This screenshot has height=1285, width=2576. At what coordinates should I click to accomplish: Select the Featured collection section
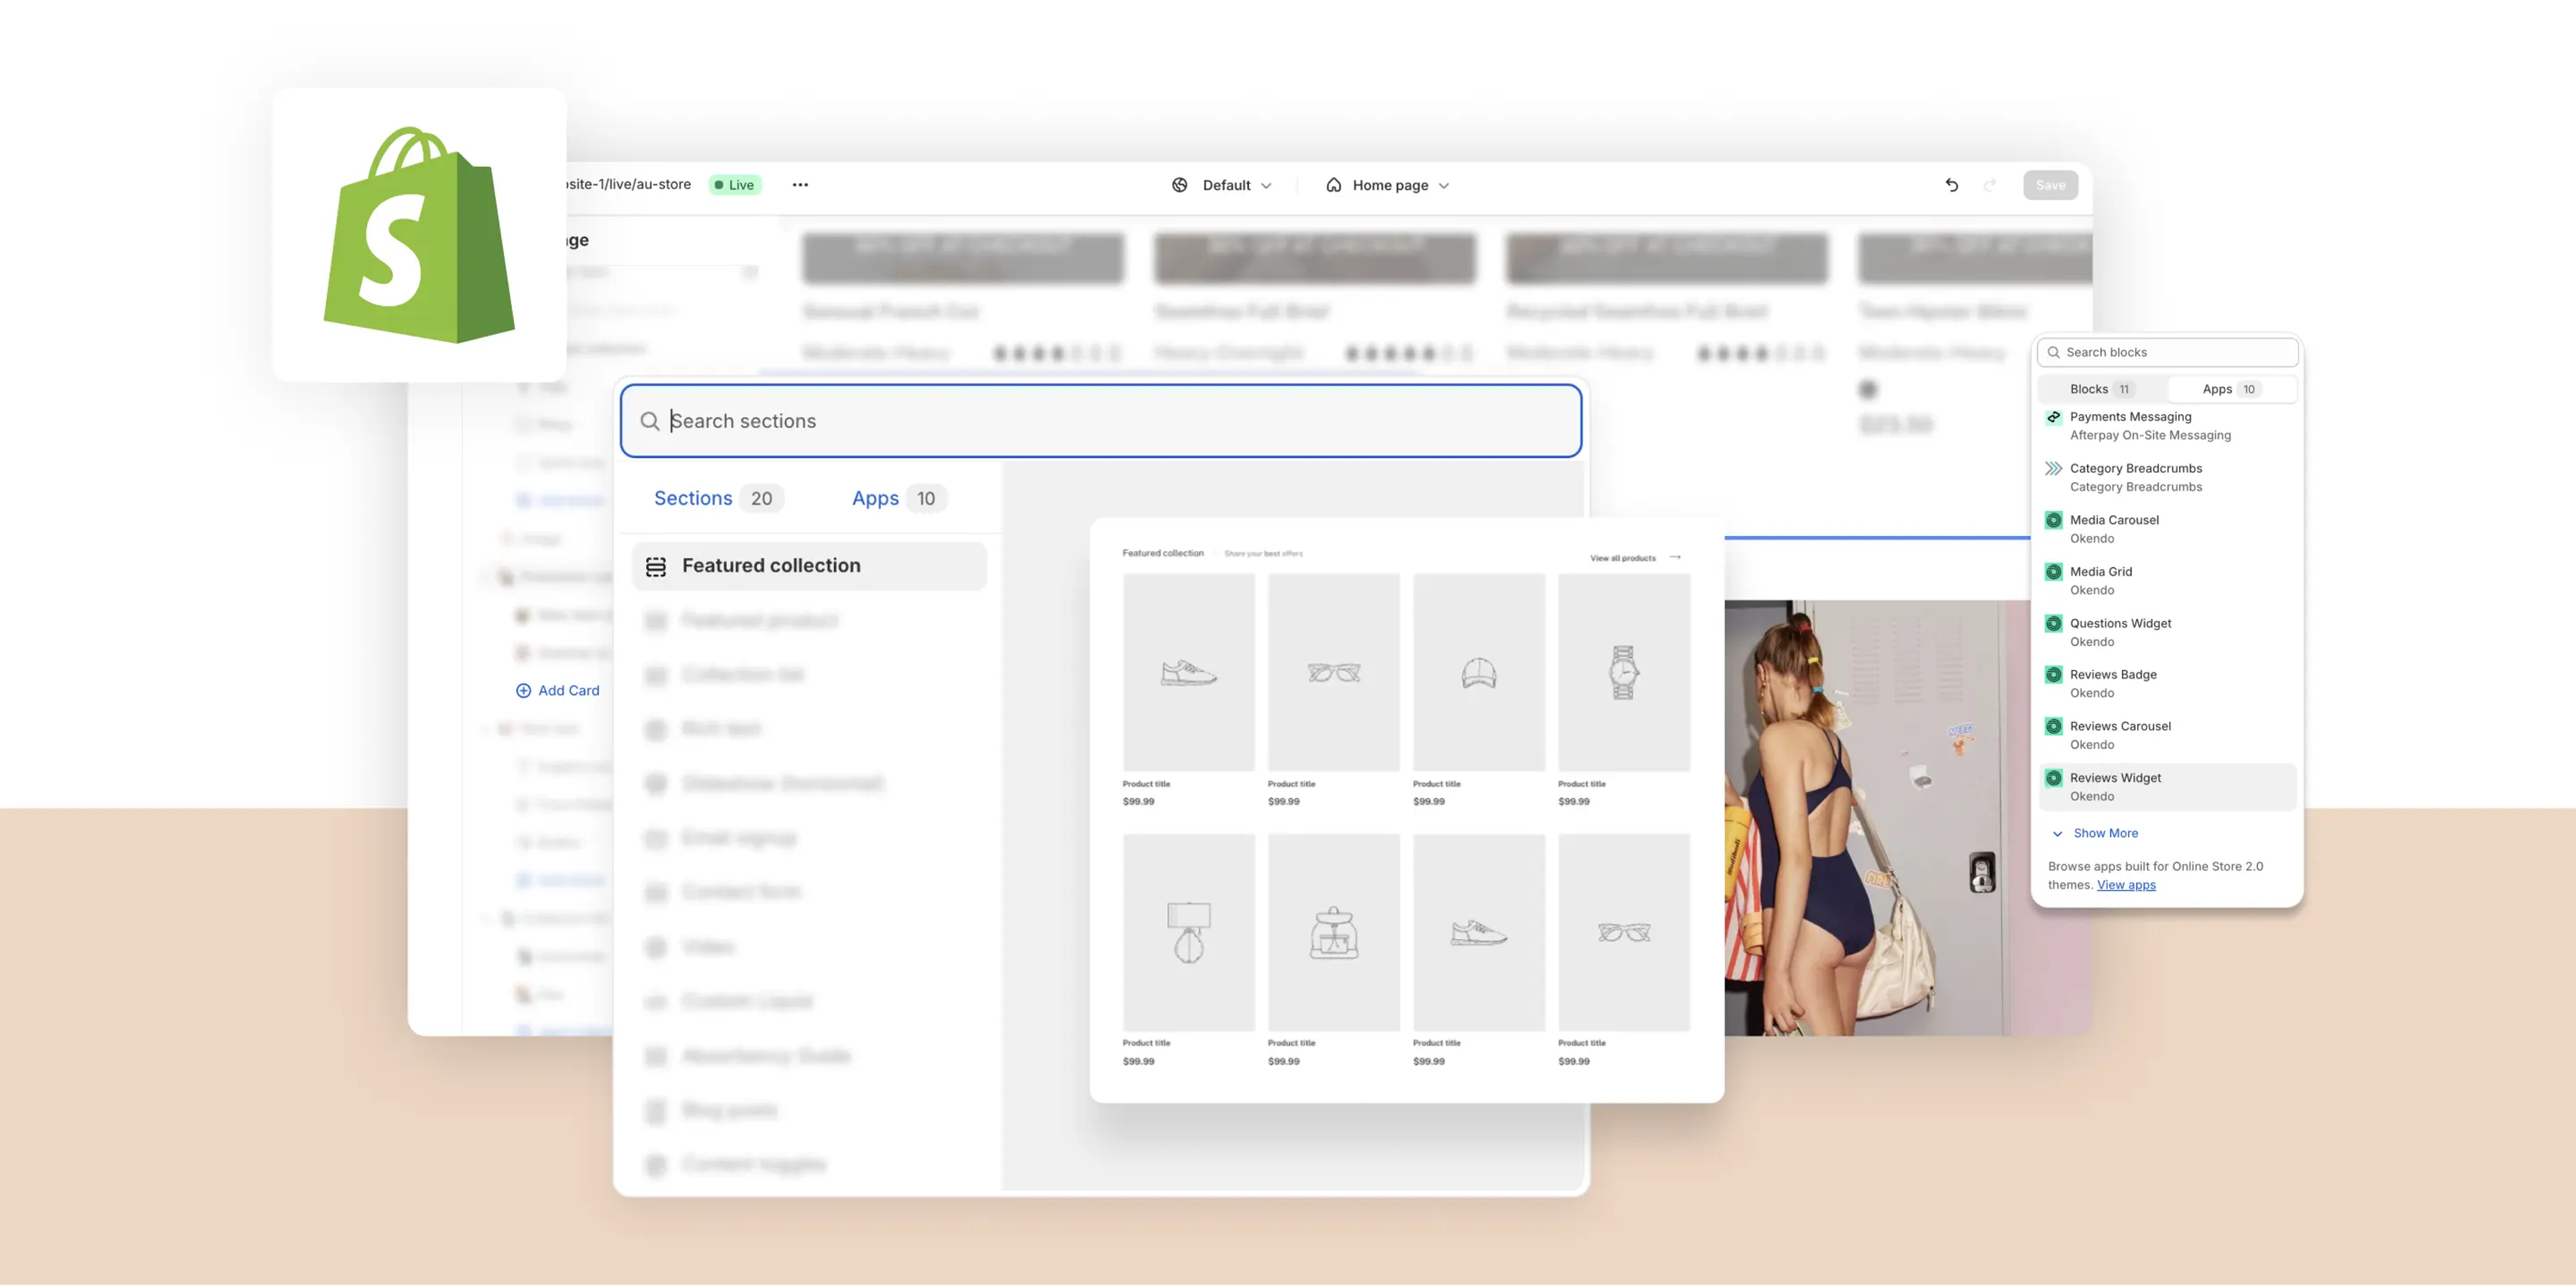point(809,566)
